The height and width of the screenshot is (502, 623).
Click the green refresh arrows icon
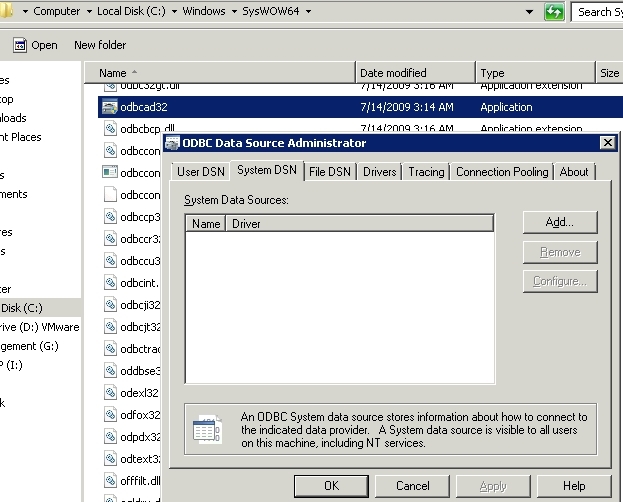tap(554, 12)
